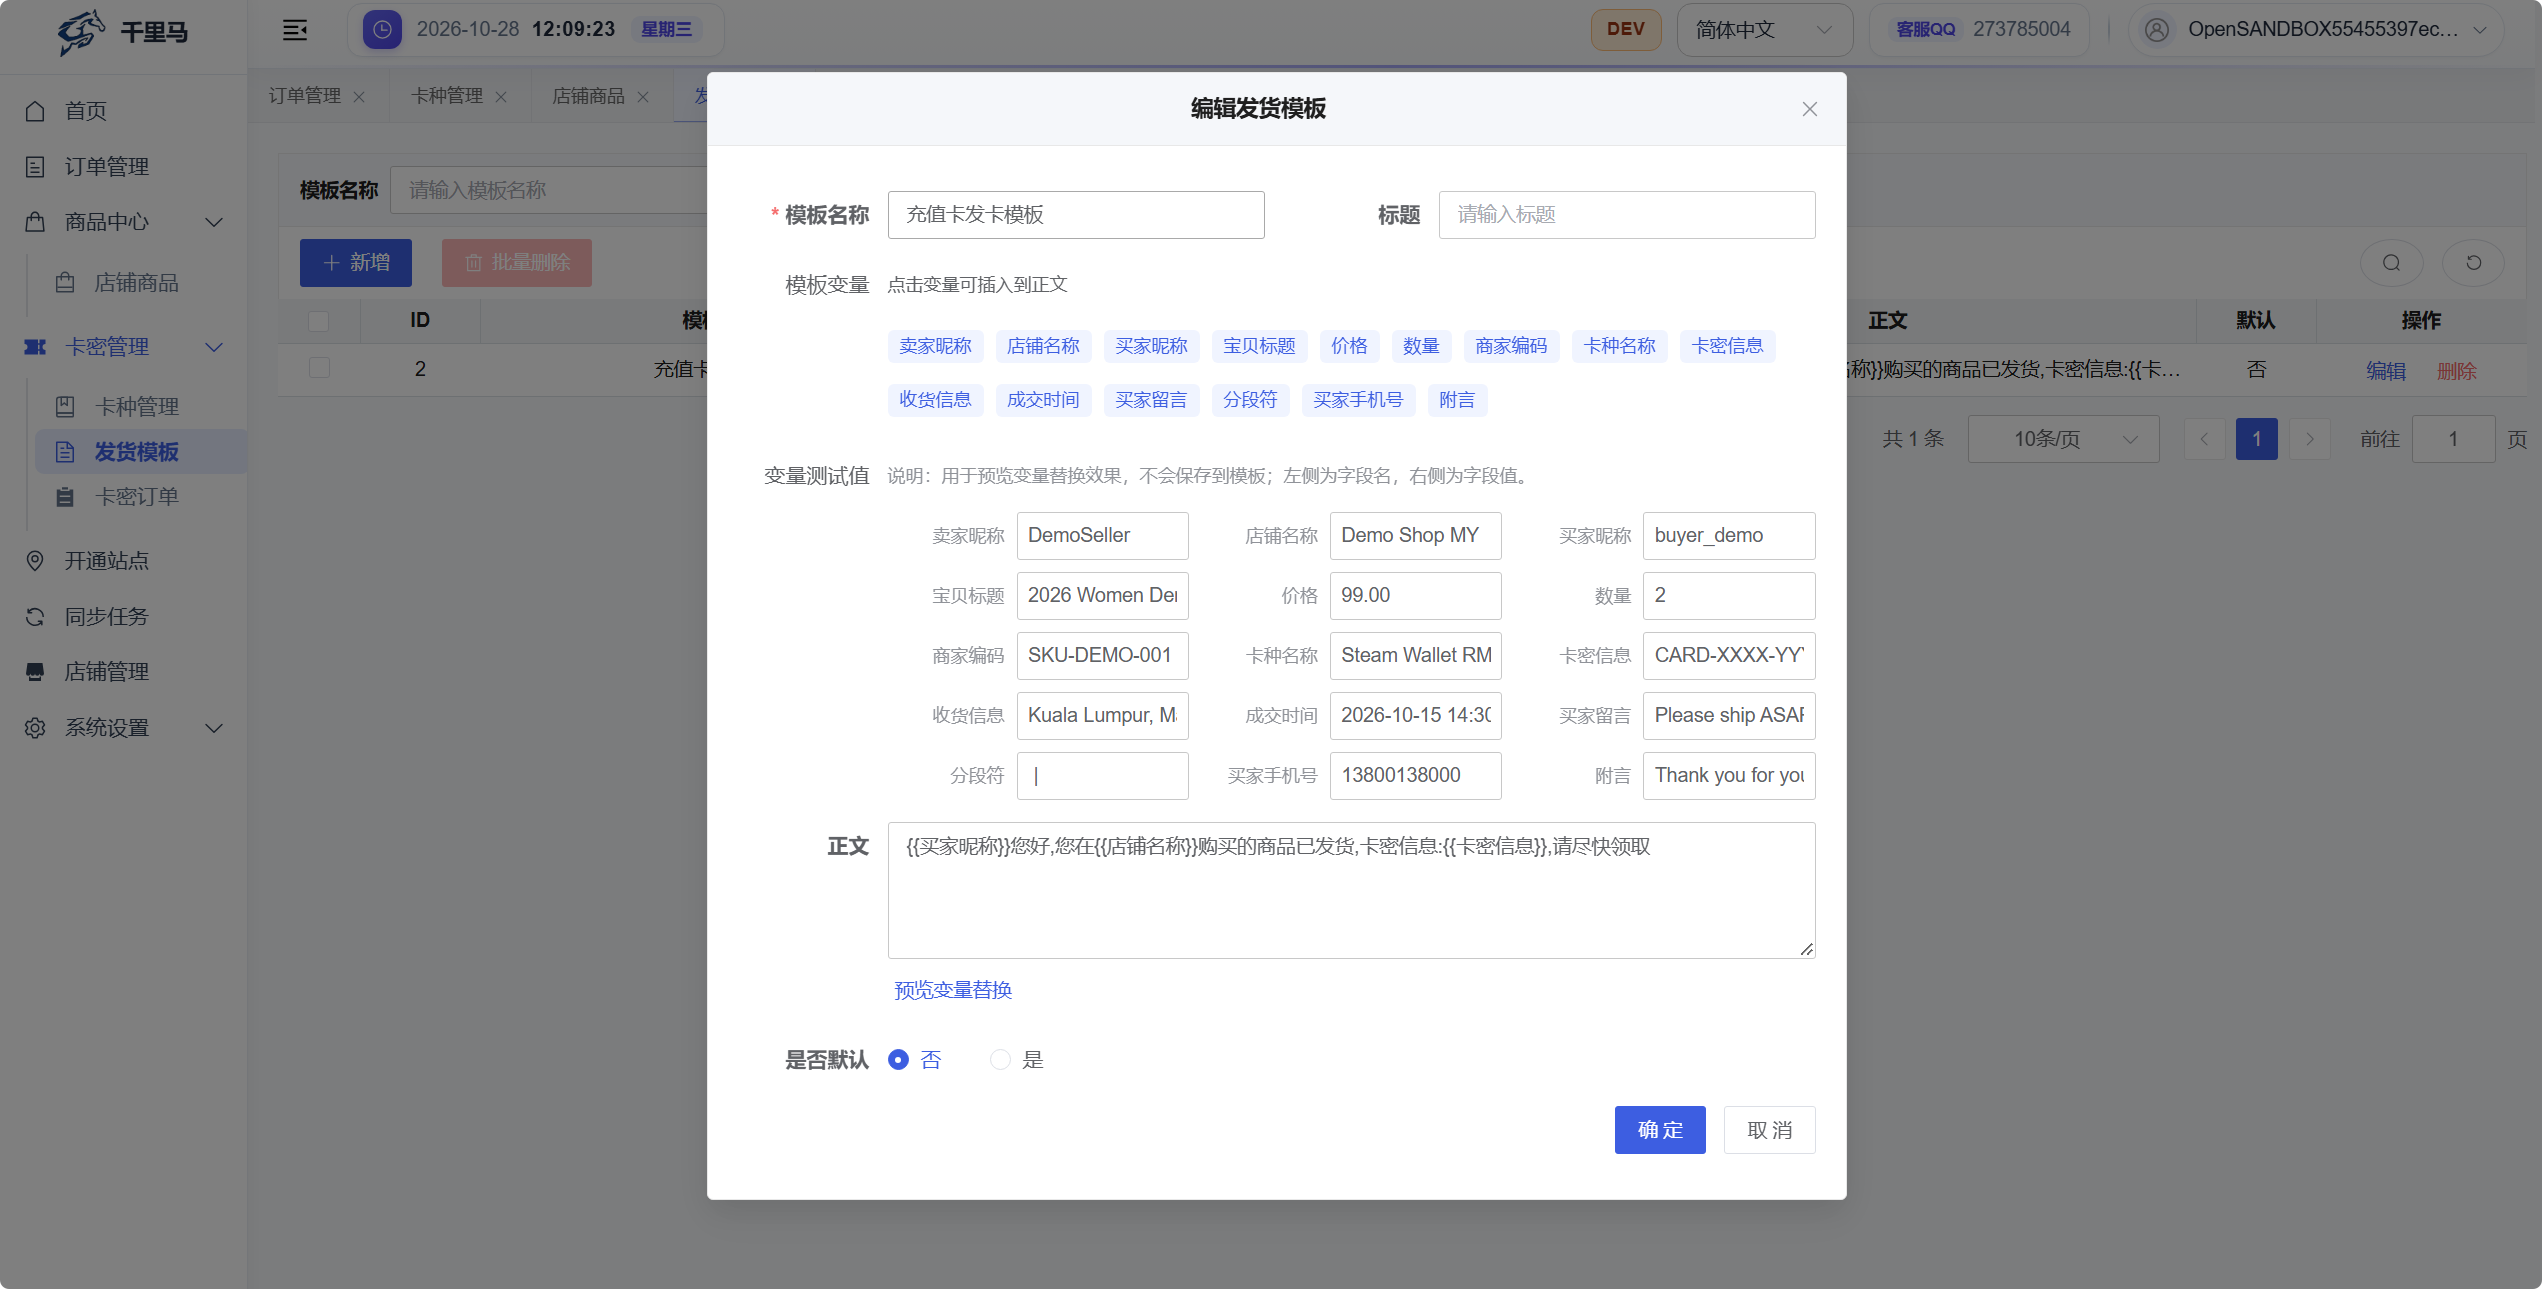Open 卡种管理 in the sidebar
This screenshot has width=2542, height=1289.
click(136, 407)
